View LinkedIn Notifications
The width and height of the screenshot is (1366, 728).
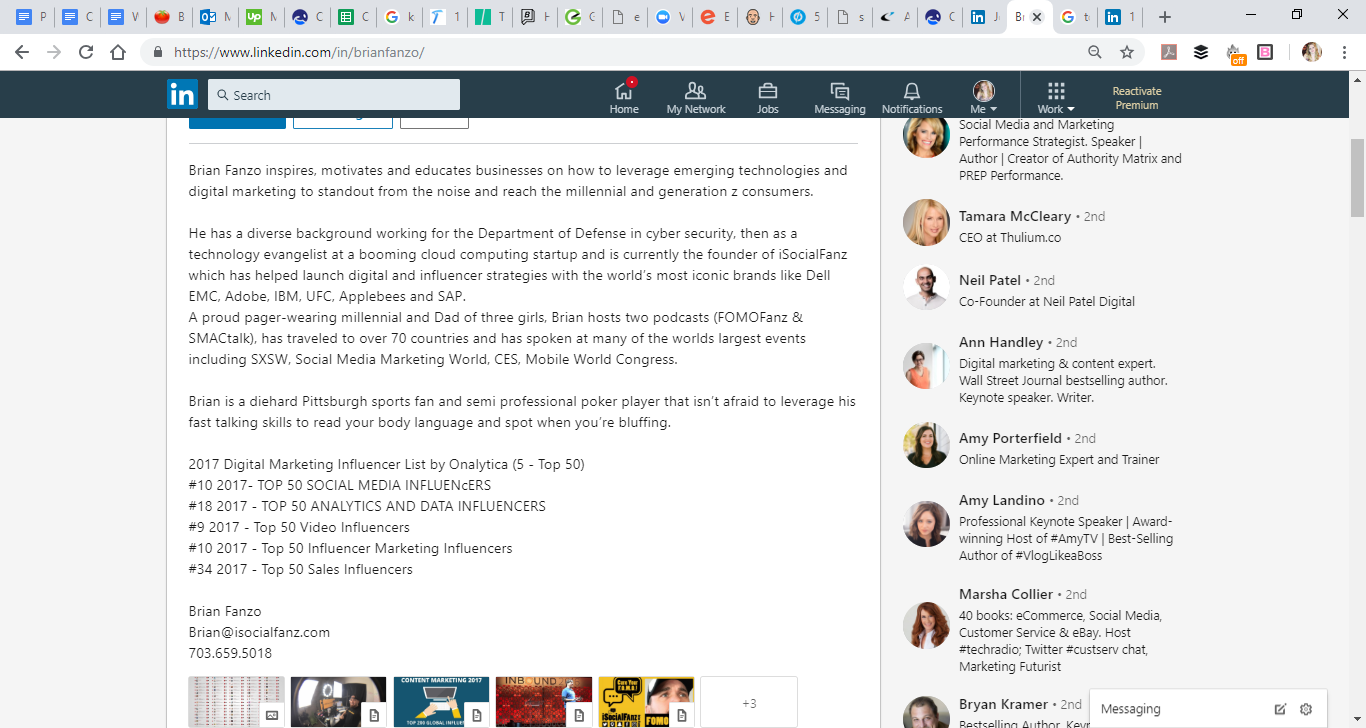(x=912, y=97)
